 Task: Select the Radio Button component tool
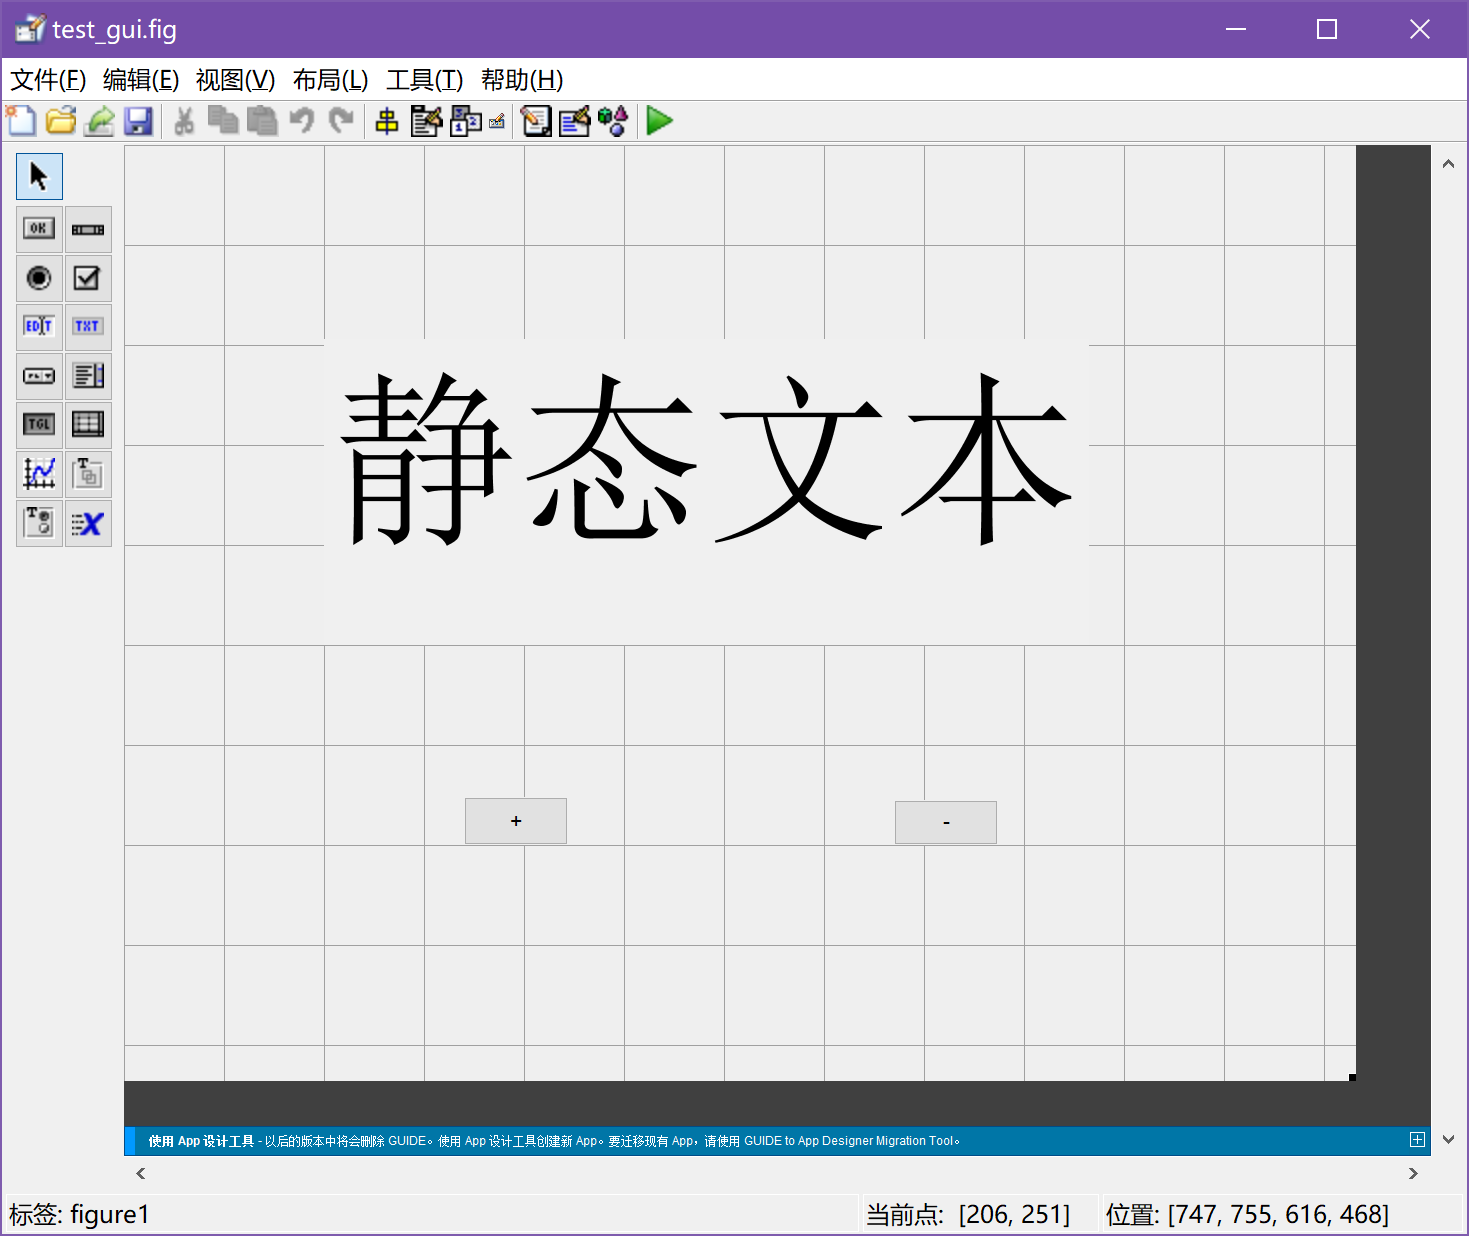(39, 278)
